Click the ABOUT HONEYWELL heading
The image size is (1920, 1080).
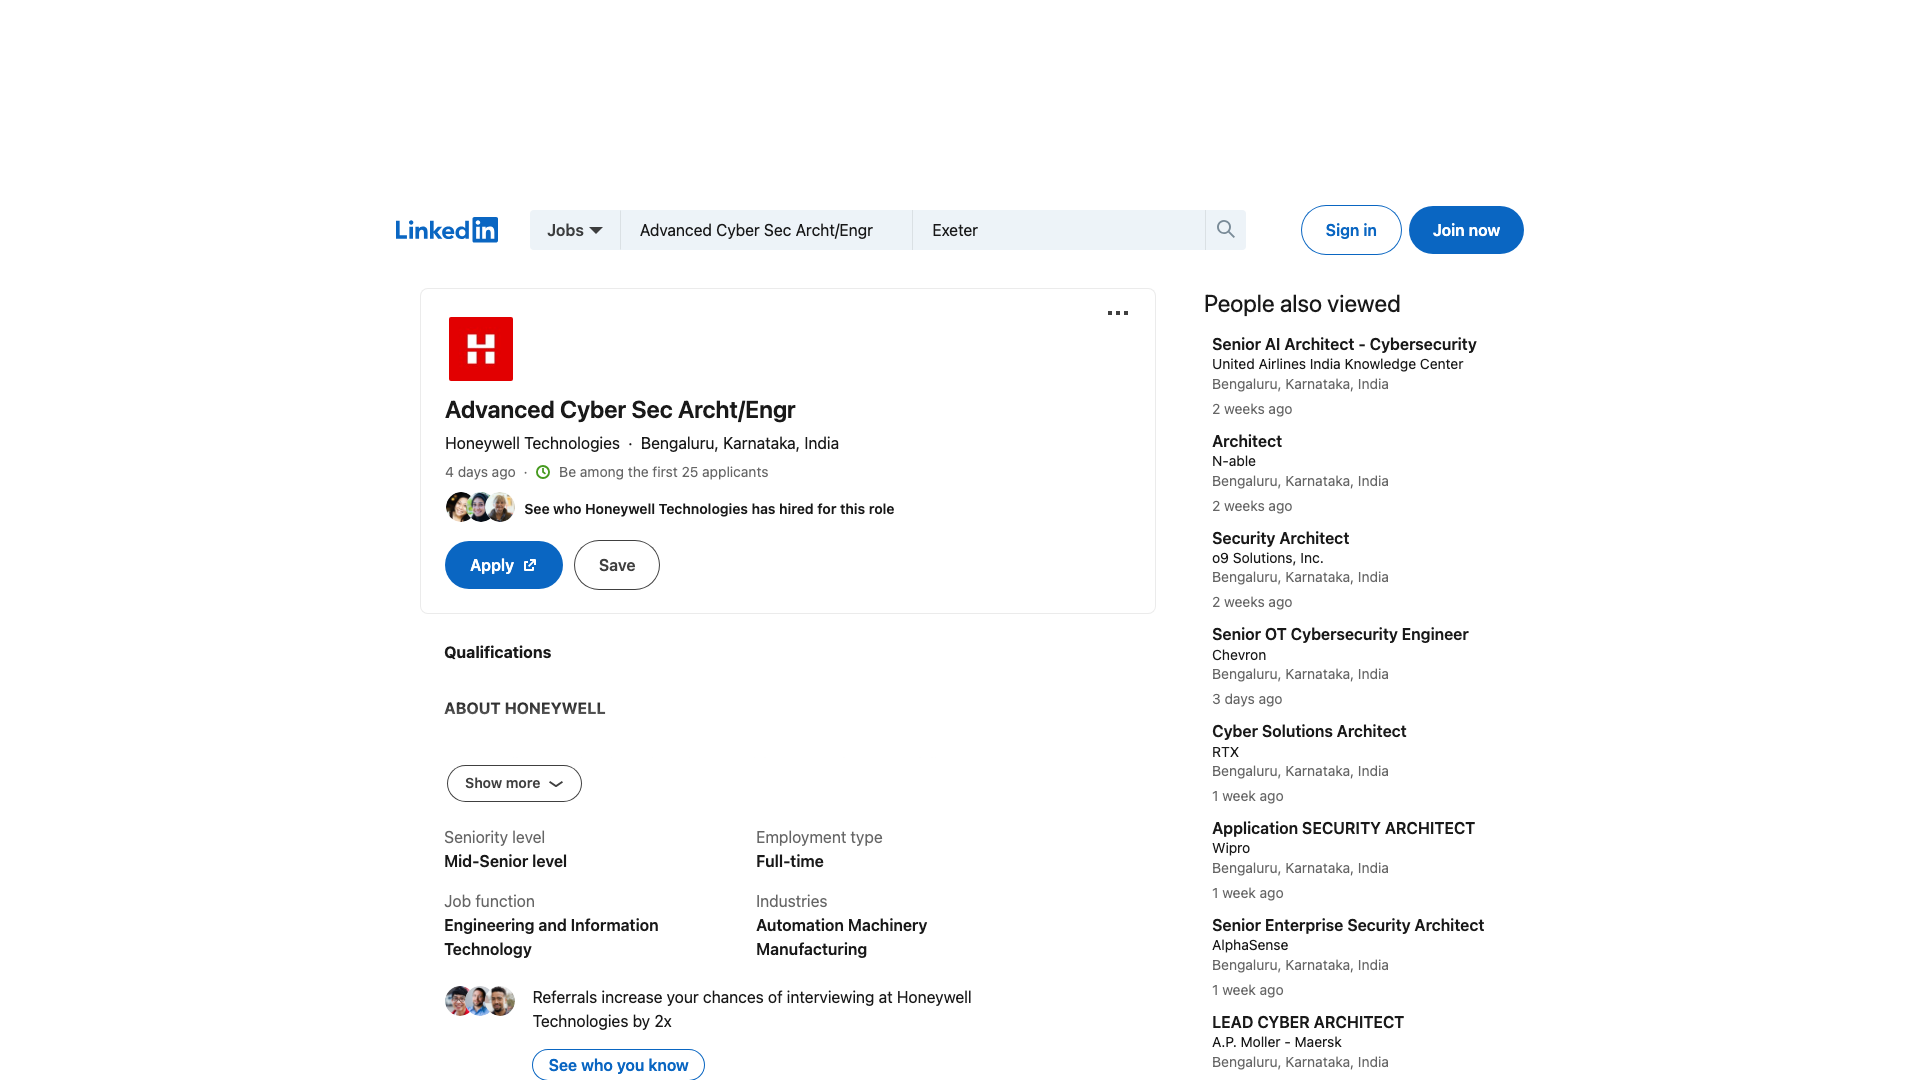524,708
